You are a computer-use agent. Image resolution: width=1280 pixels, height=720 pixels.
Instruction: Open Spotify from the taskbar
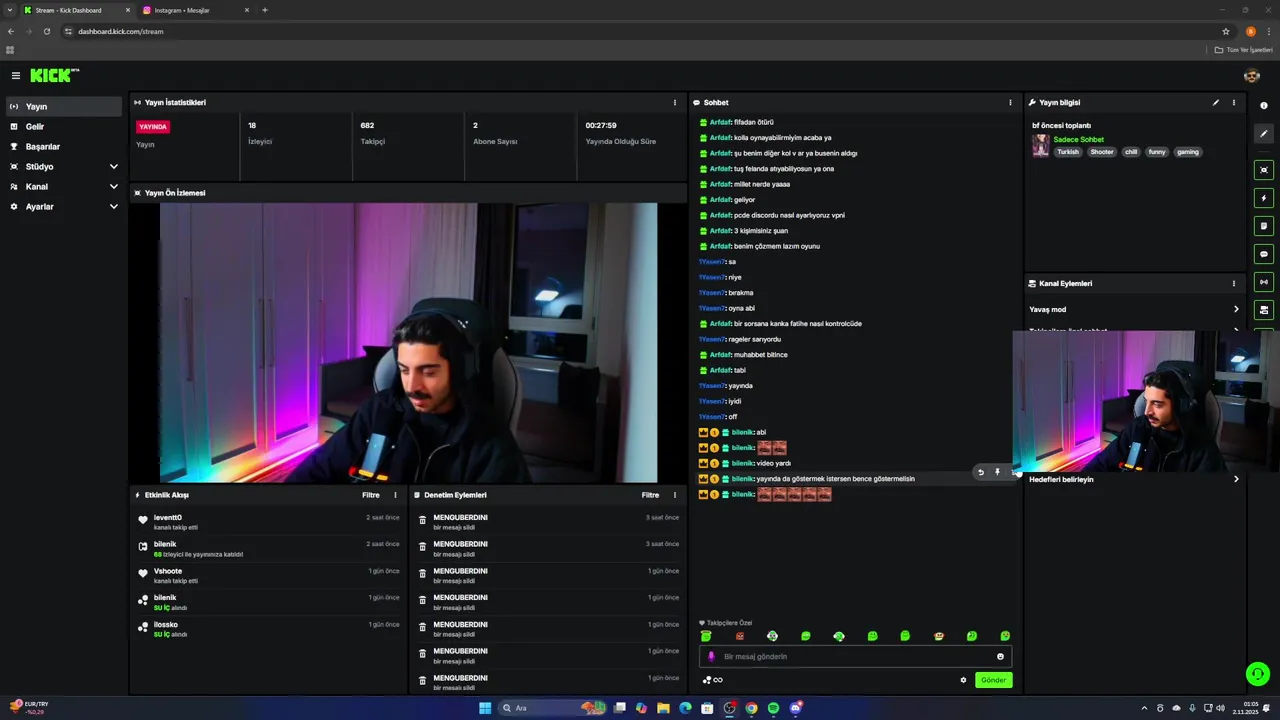pyautogui.click(x=773, y=708)
